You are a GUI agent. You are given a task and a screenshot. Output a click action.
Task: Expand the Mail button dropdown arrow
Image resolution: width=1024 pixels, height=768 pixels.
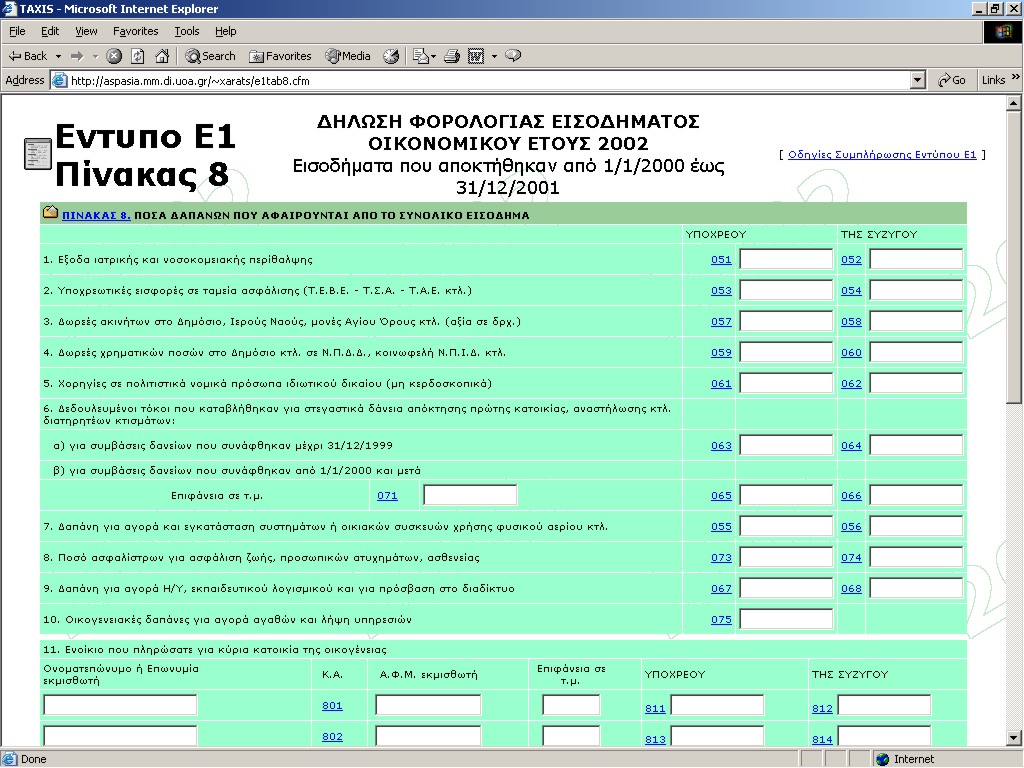pyautogui.click(x=433, y=57)
